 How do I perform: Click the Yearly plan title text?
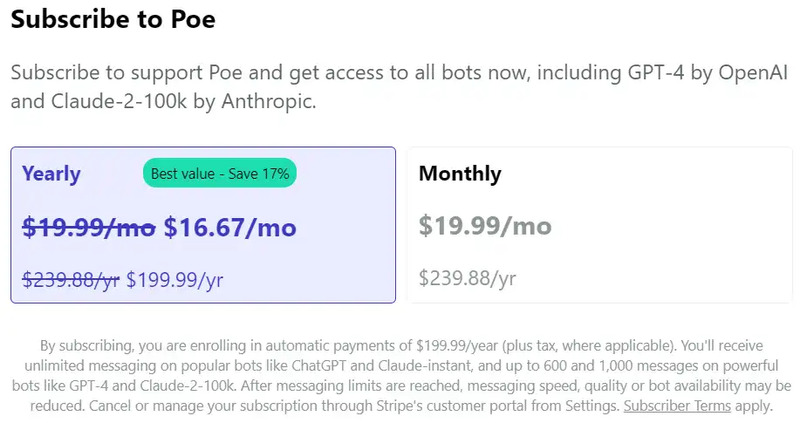[51, 174]
